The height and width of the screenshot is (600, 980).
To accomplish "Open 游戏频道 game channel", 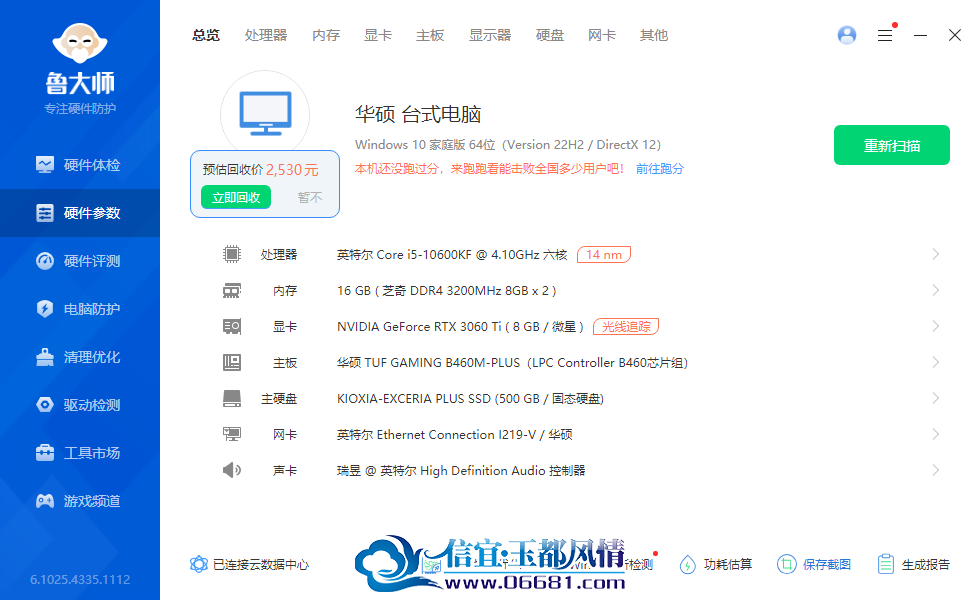I will pyautogui.click(x=79, y=501).
